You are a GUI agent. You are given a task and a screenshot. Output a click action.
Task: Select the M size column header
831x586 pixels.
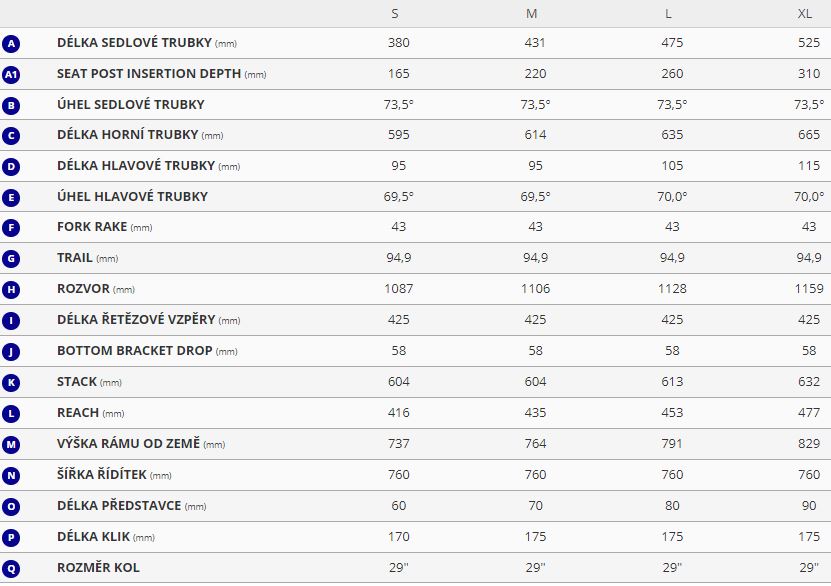point(532,14)
